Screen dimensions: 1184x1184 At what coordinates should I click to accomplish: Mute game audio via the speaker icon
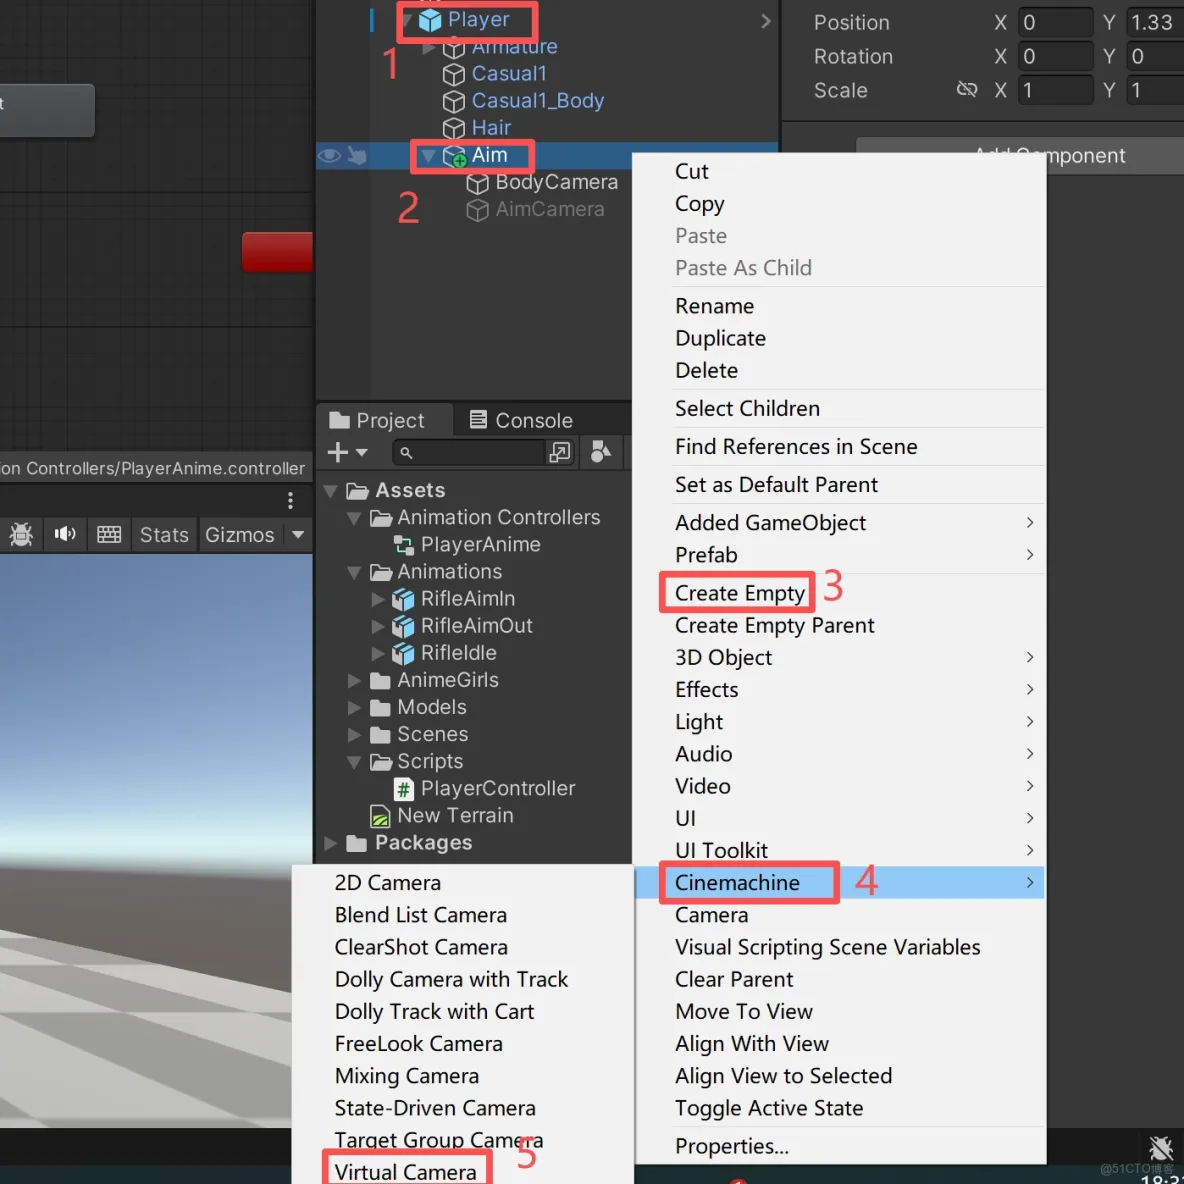point(64,534)
